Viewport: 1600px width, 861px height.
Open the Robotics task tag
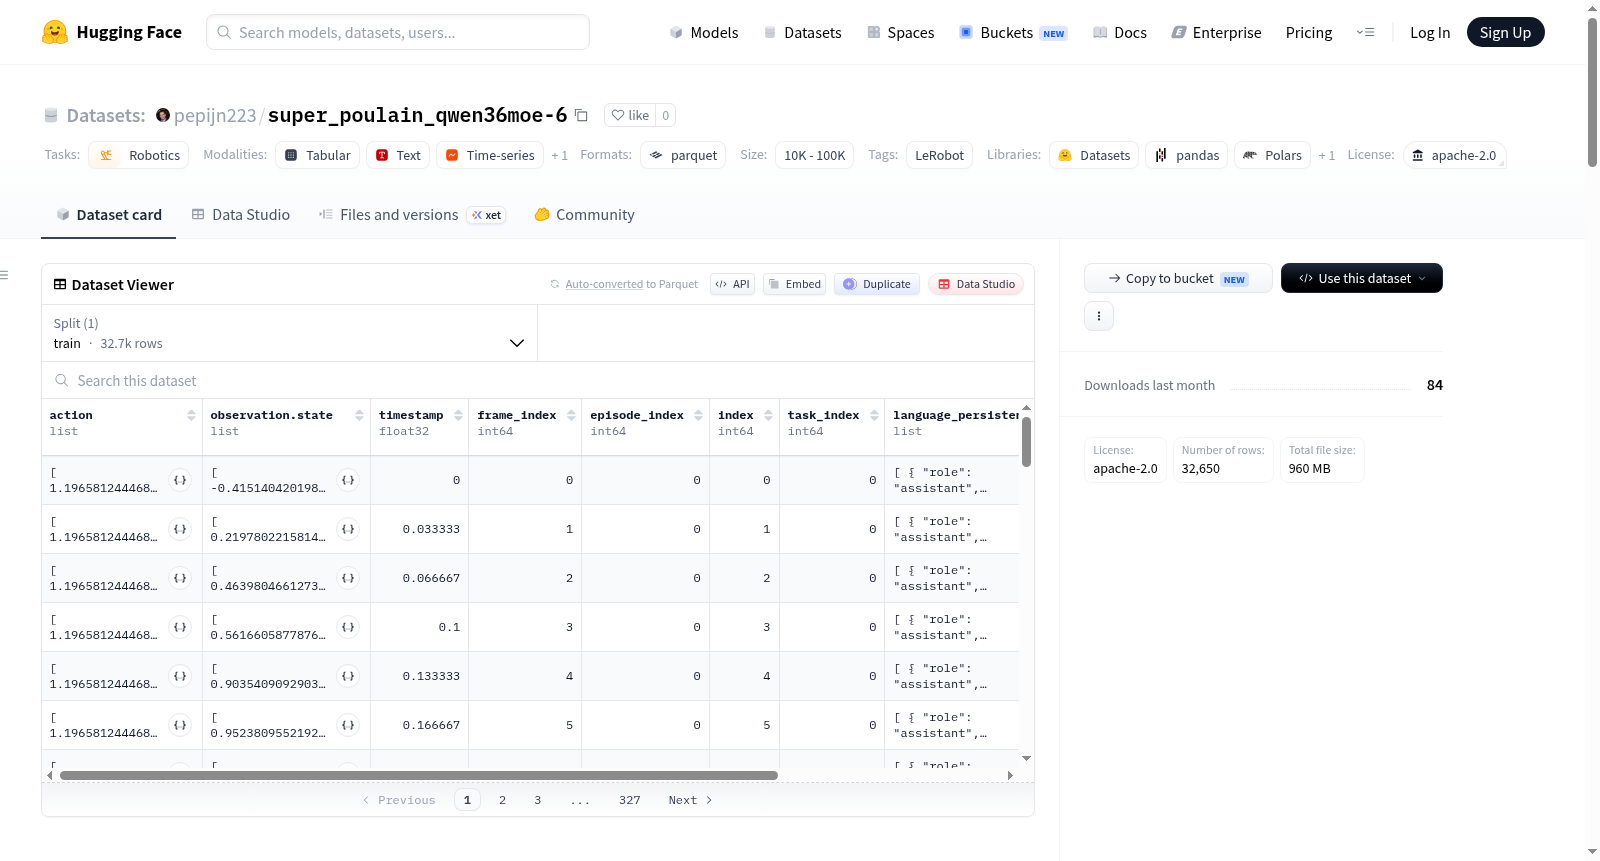point(139,155)
